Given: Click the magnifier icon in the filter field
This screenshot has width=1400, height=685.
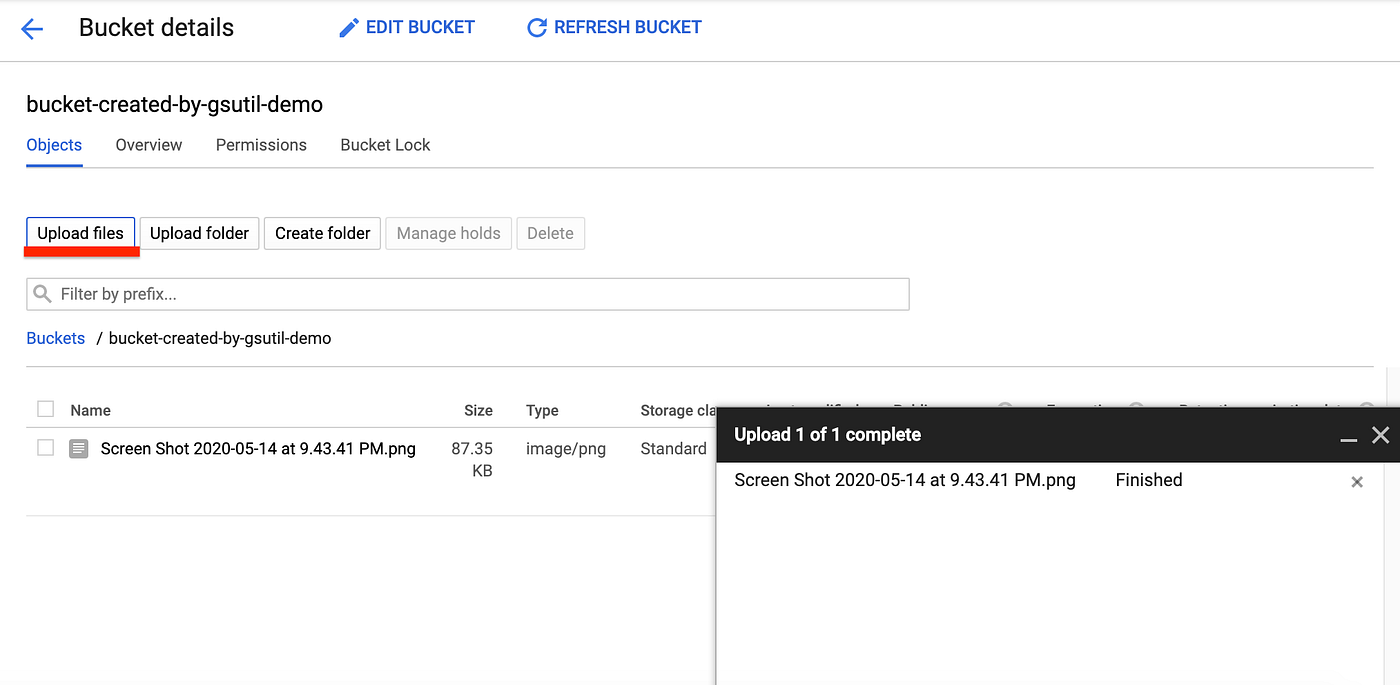Looking at the screenshot, I should click(42, 293).
